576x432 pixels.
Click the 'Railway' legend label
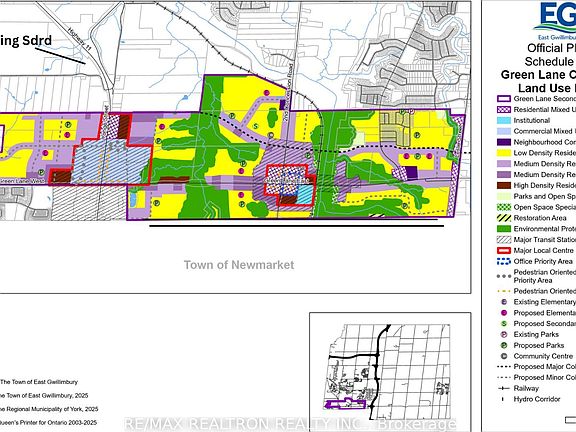point(526,388)
